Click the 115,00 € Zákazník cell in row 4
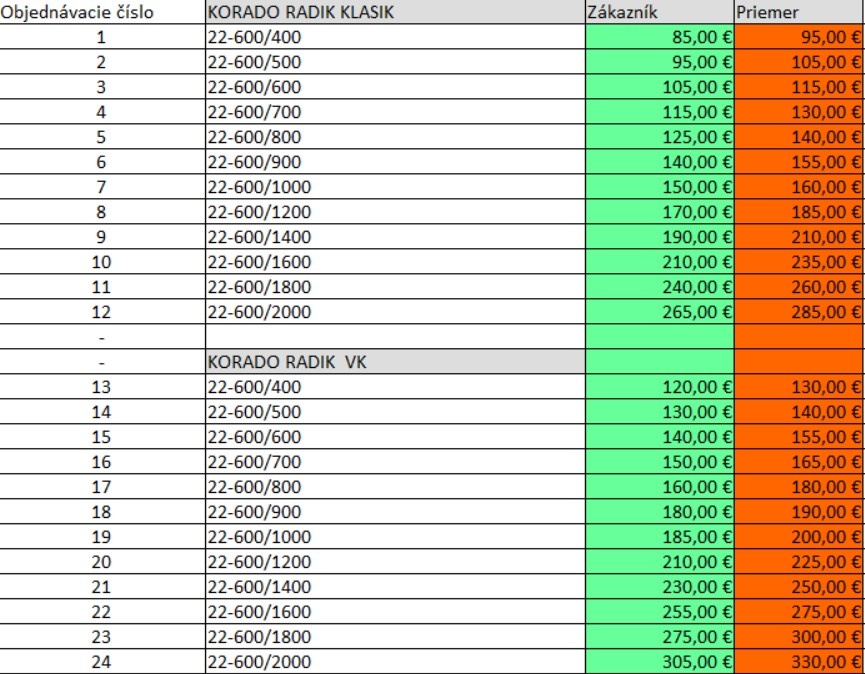This screenshot has height=674, width=865. coord(660,112)
